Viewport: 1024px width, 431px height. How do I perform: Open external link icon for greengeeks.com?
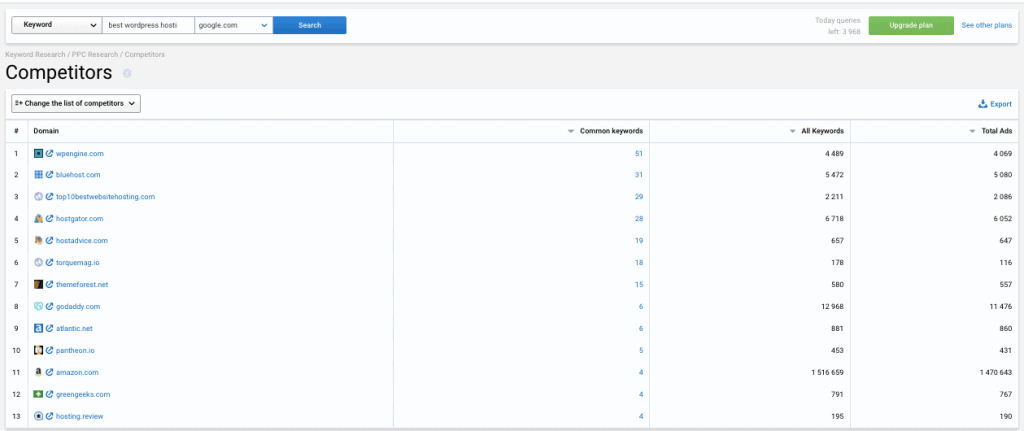(49, 394)
